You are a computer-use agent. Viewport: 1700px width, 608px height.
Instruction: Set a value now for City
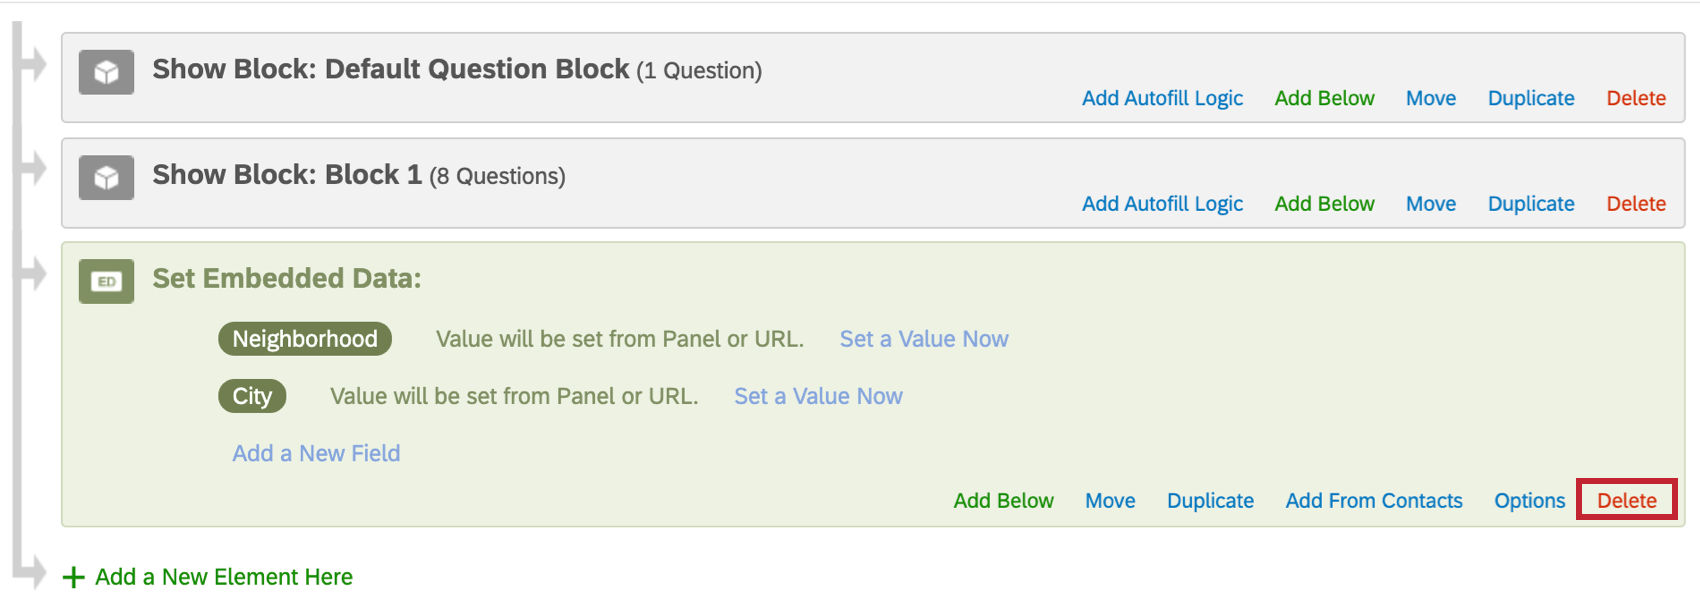(x=818, y=396)
